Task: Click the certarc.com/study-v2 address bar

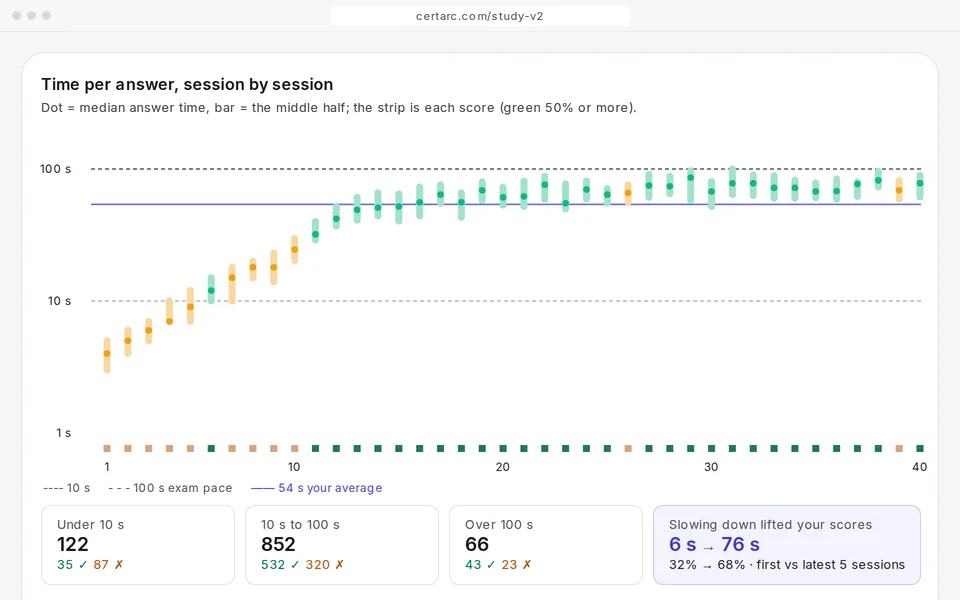Action: point(479,16)
